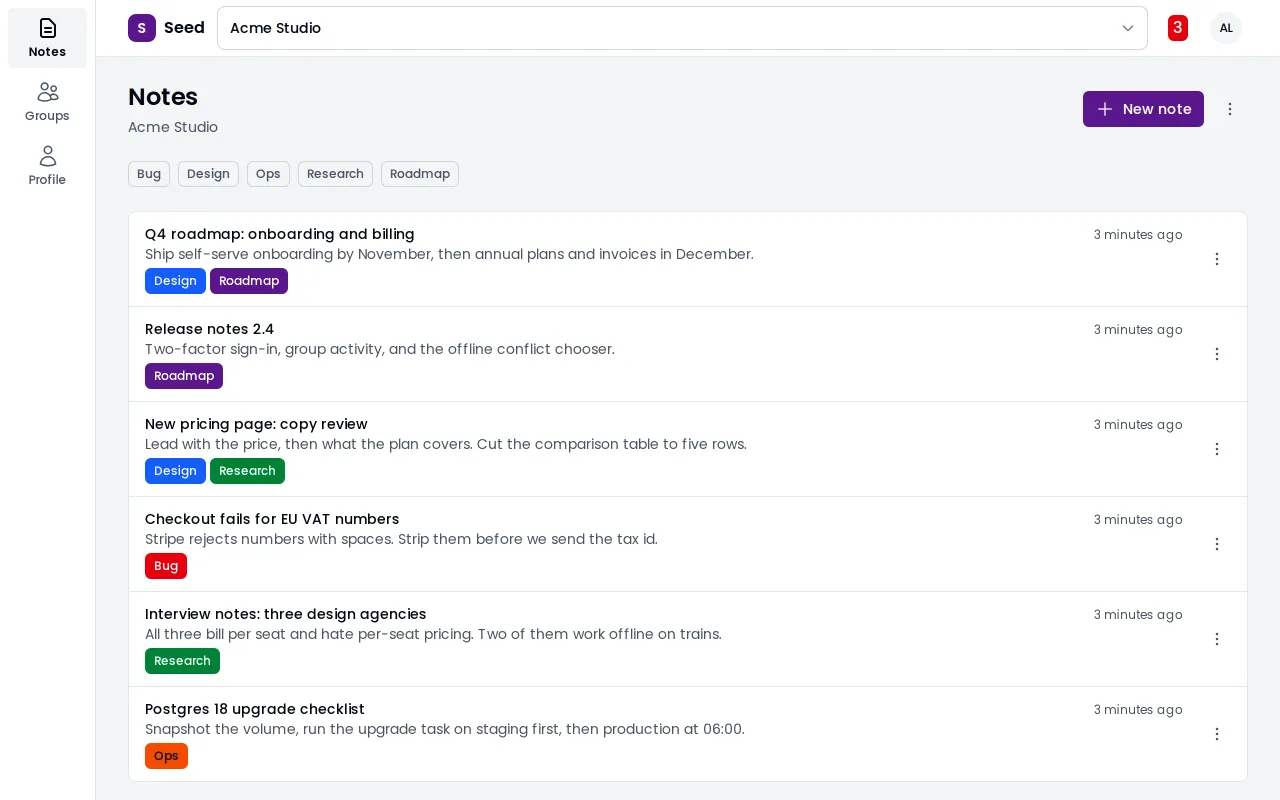Click the Ship self-serve onboarding description

[449, 254]
